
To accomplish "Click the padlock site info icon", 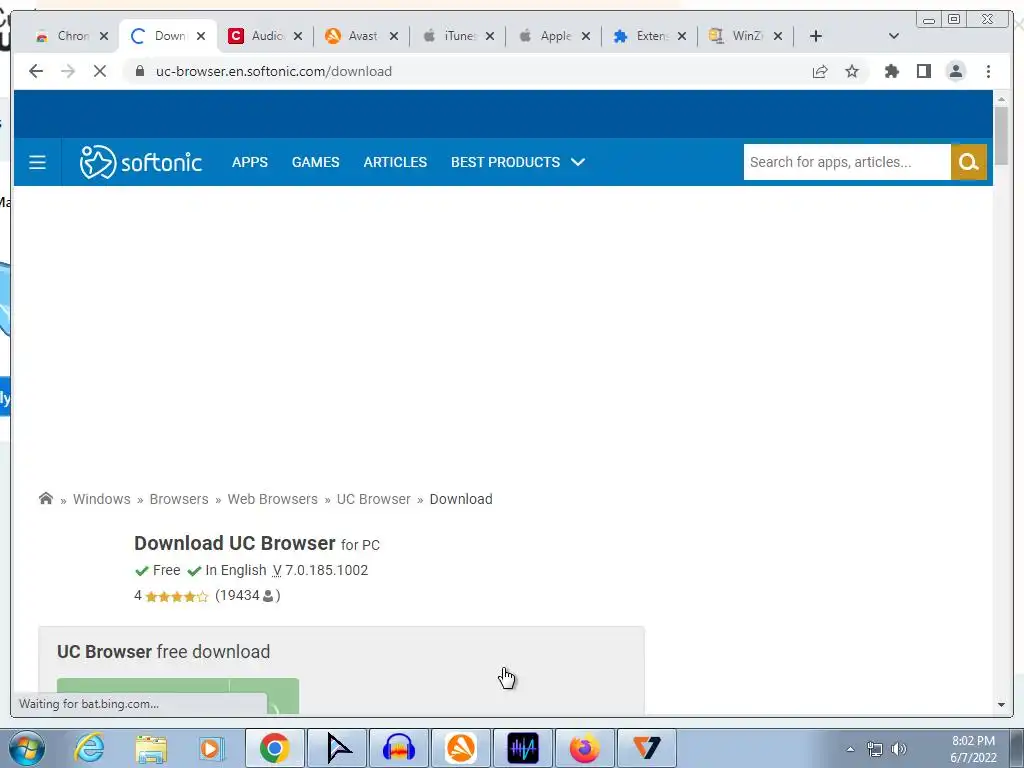I will (139, 71).
